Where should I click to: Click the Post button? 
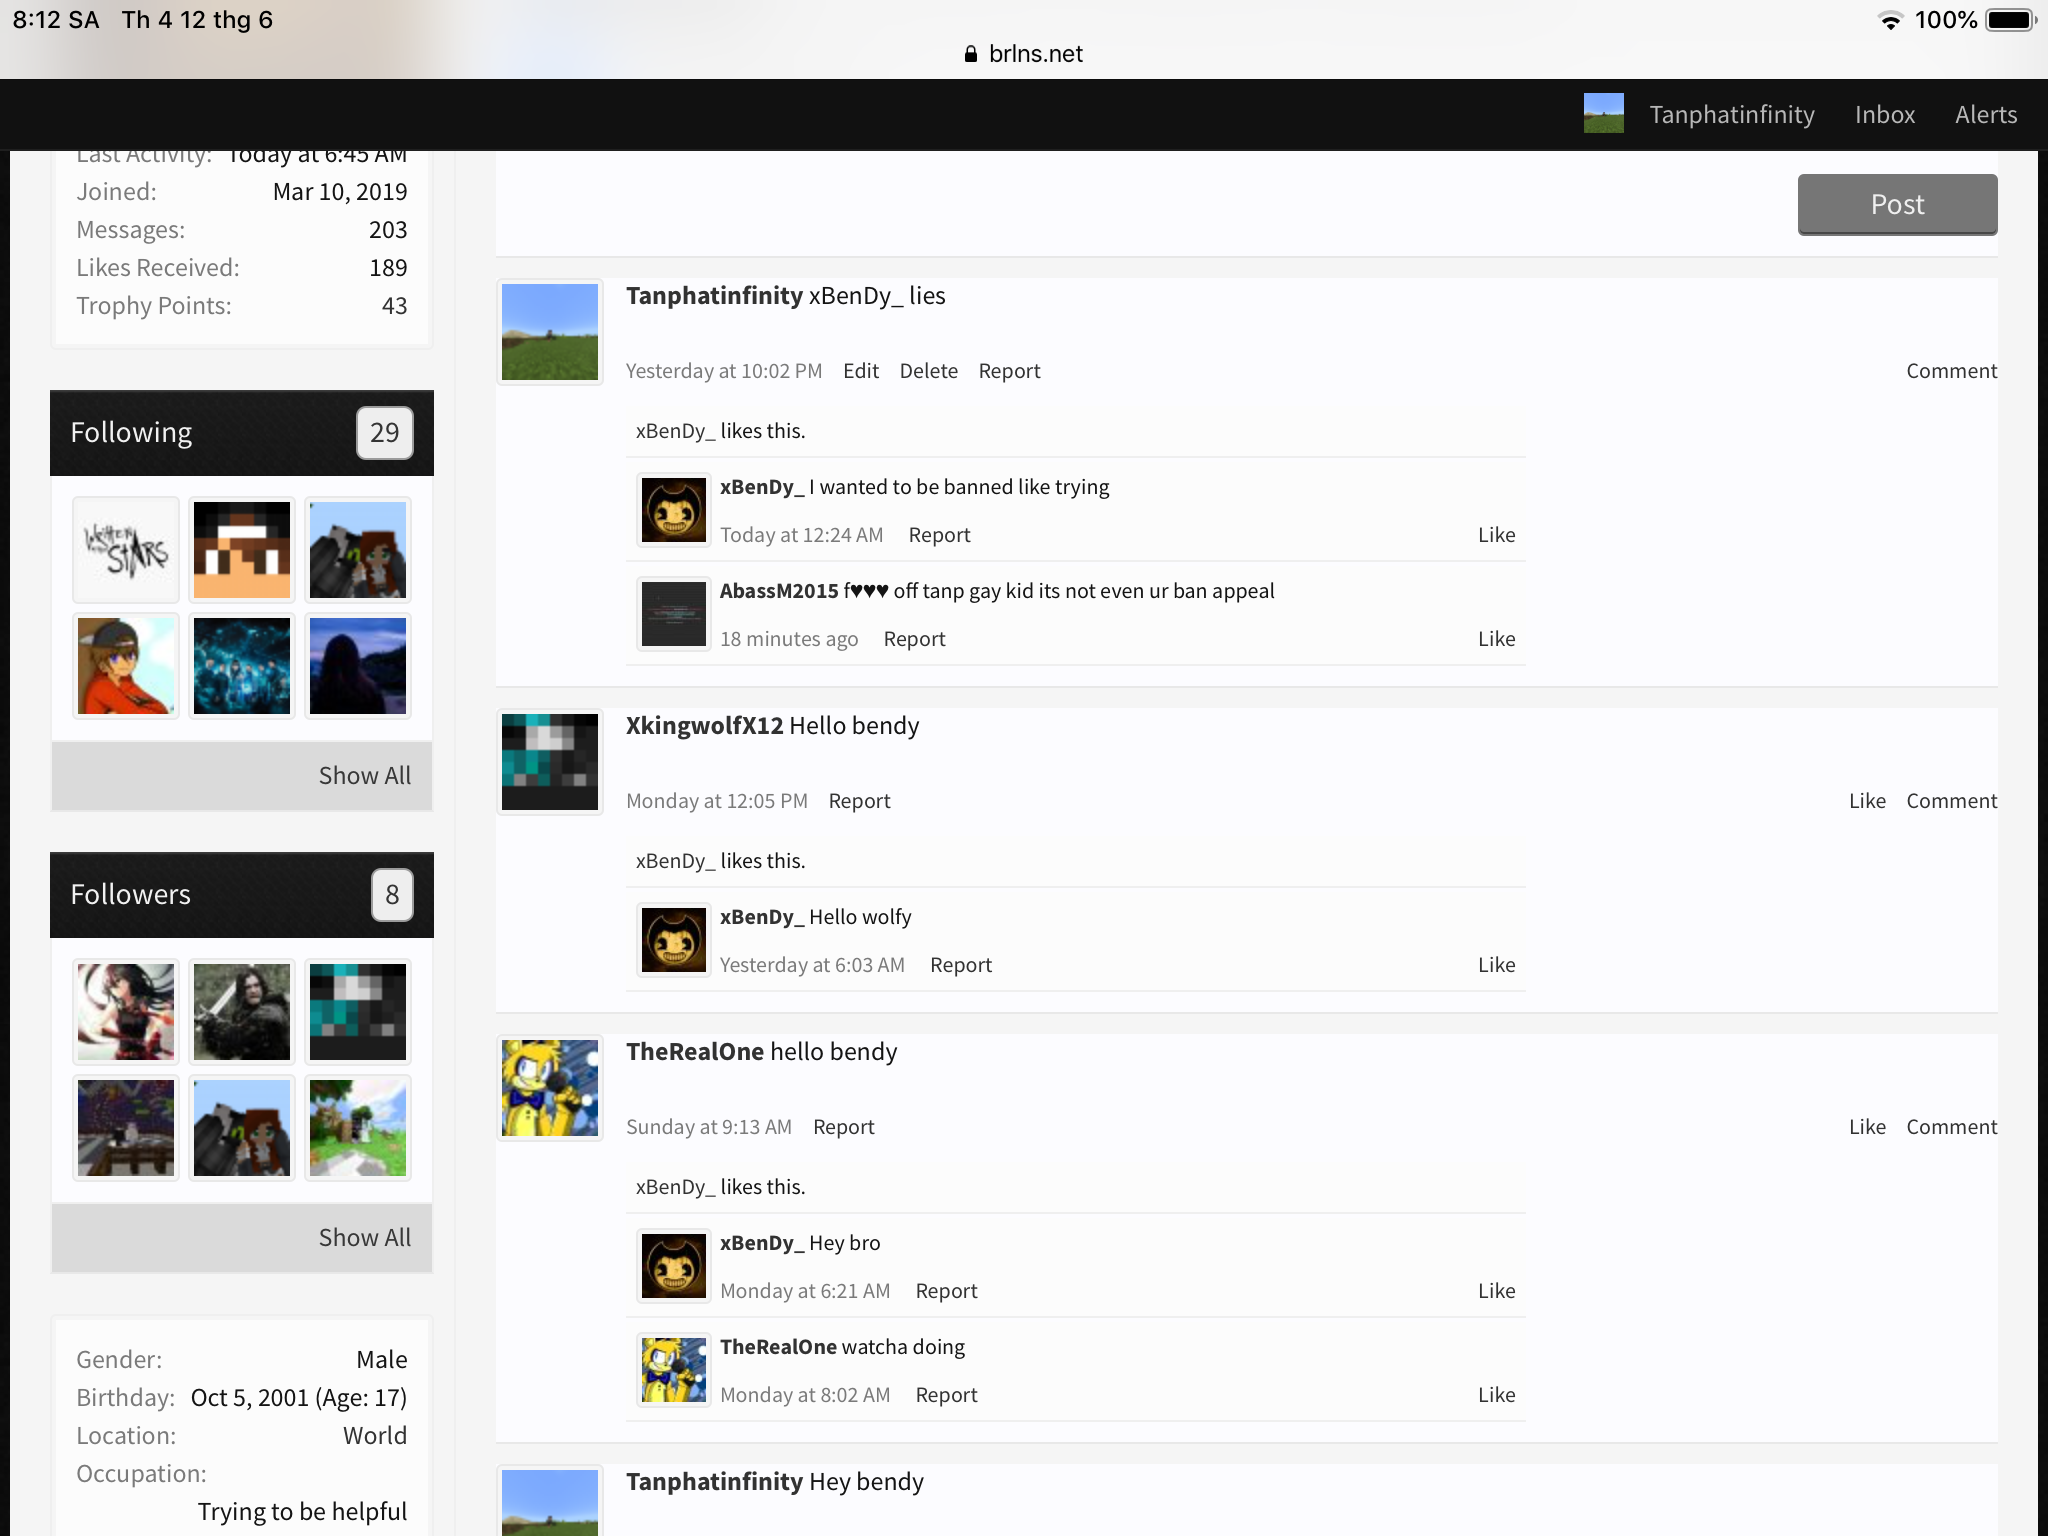(x=1897, y=205)
